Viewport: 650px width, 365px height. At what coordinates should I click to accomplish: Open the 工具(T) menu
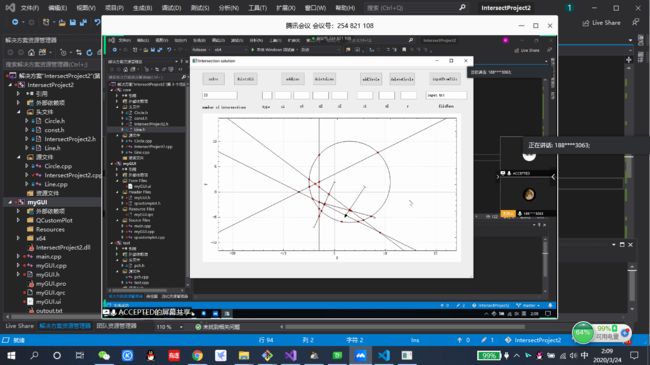click(257, 8)
